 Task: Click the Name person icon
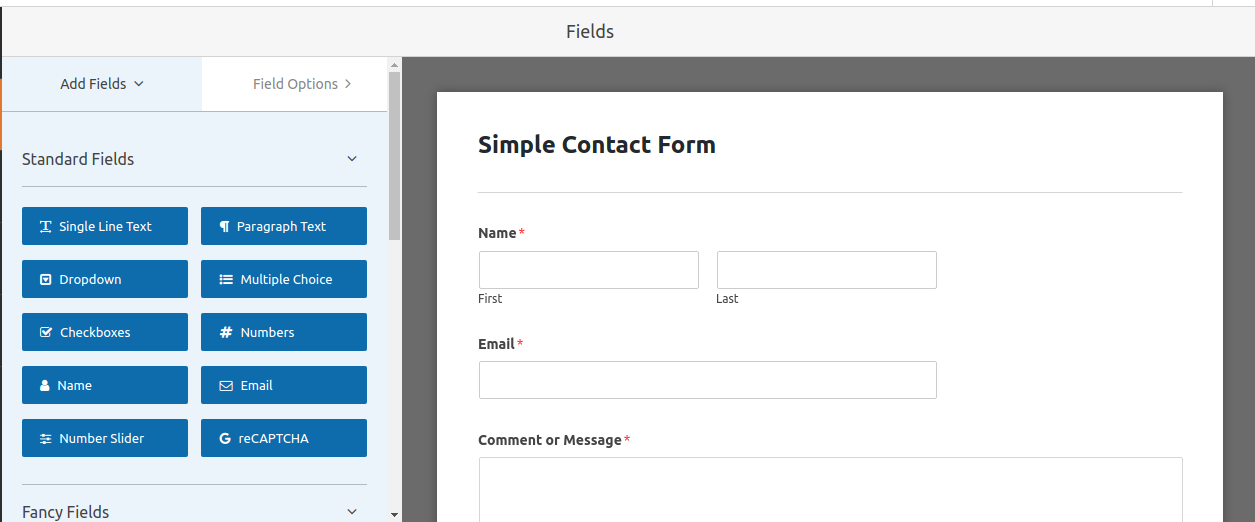(x=45, y=386)
